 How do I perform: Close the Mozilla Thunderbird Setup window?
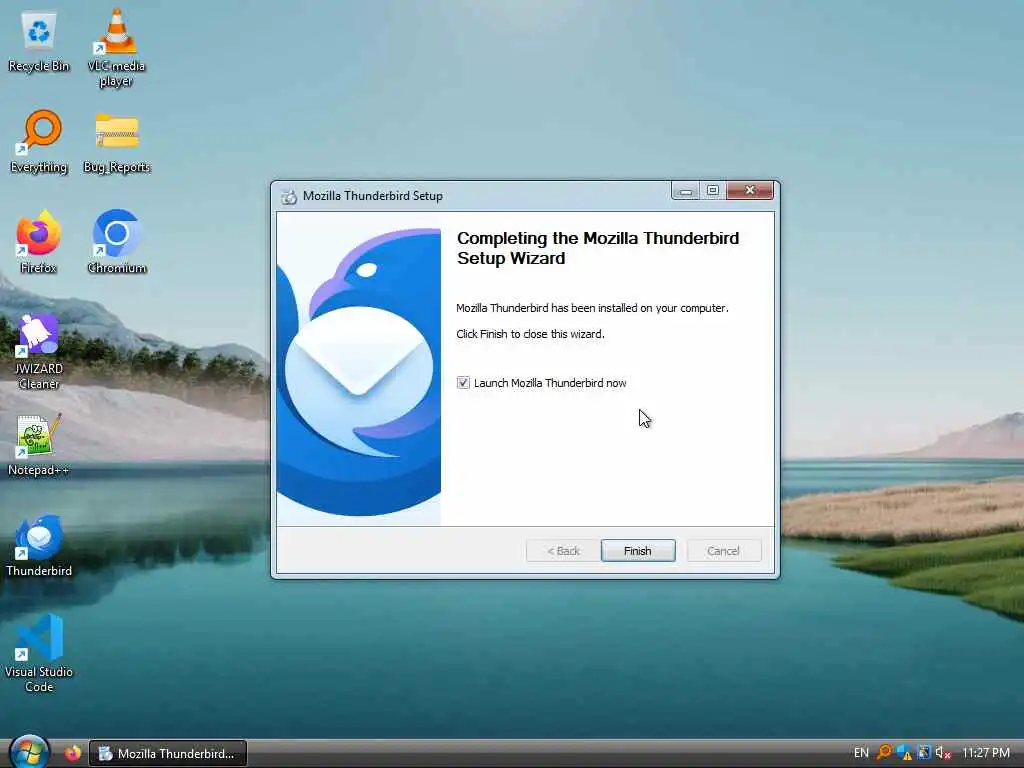click(x=750, y=191)
